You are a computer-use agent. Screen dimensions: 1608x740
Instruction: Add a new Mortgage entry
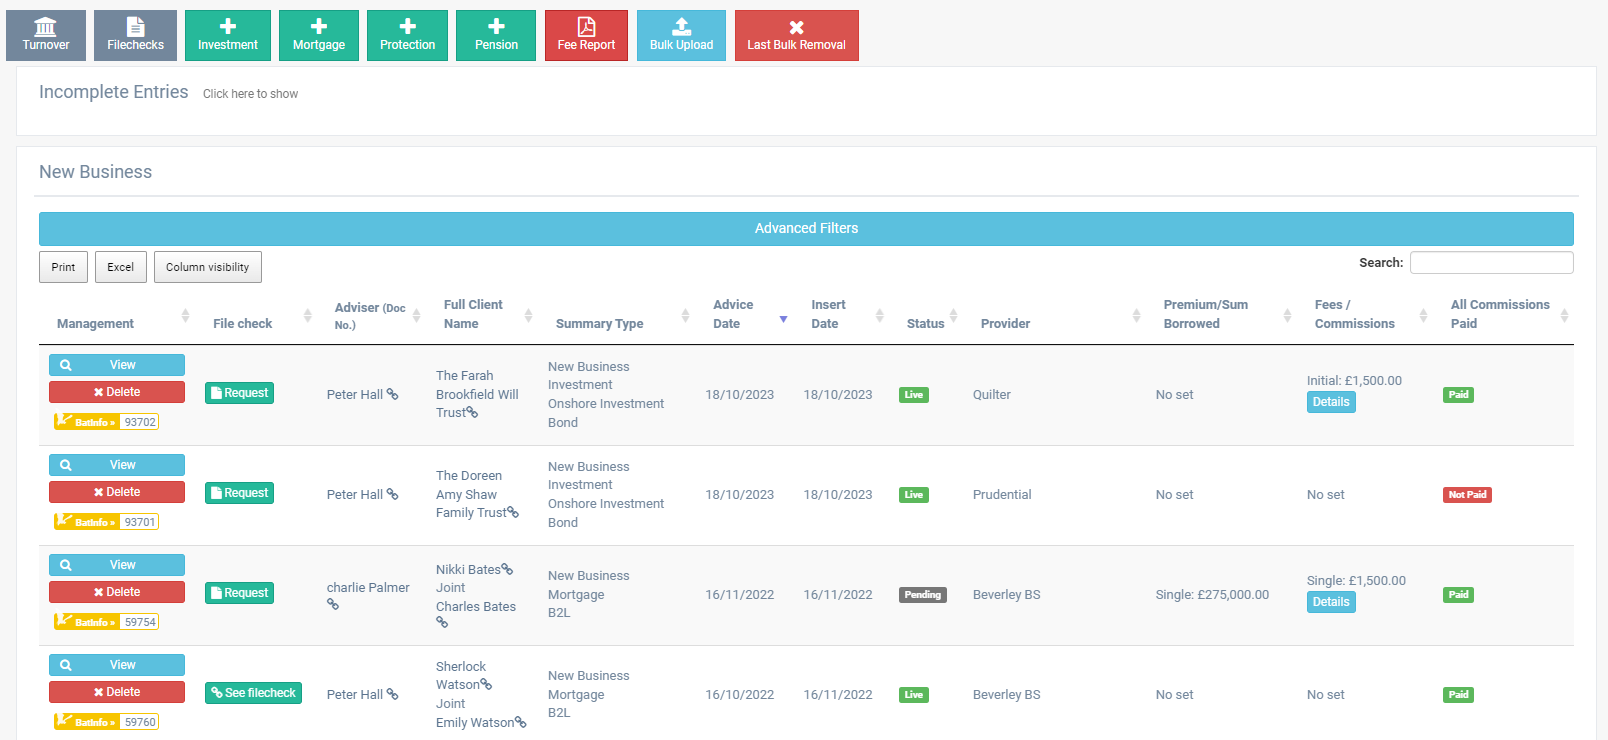point(319,36)
